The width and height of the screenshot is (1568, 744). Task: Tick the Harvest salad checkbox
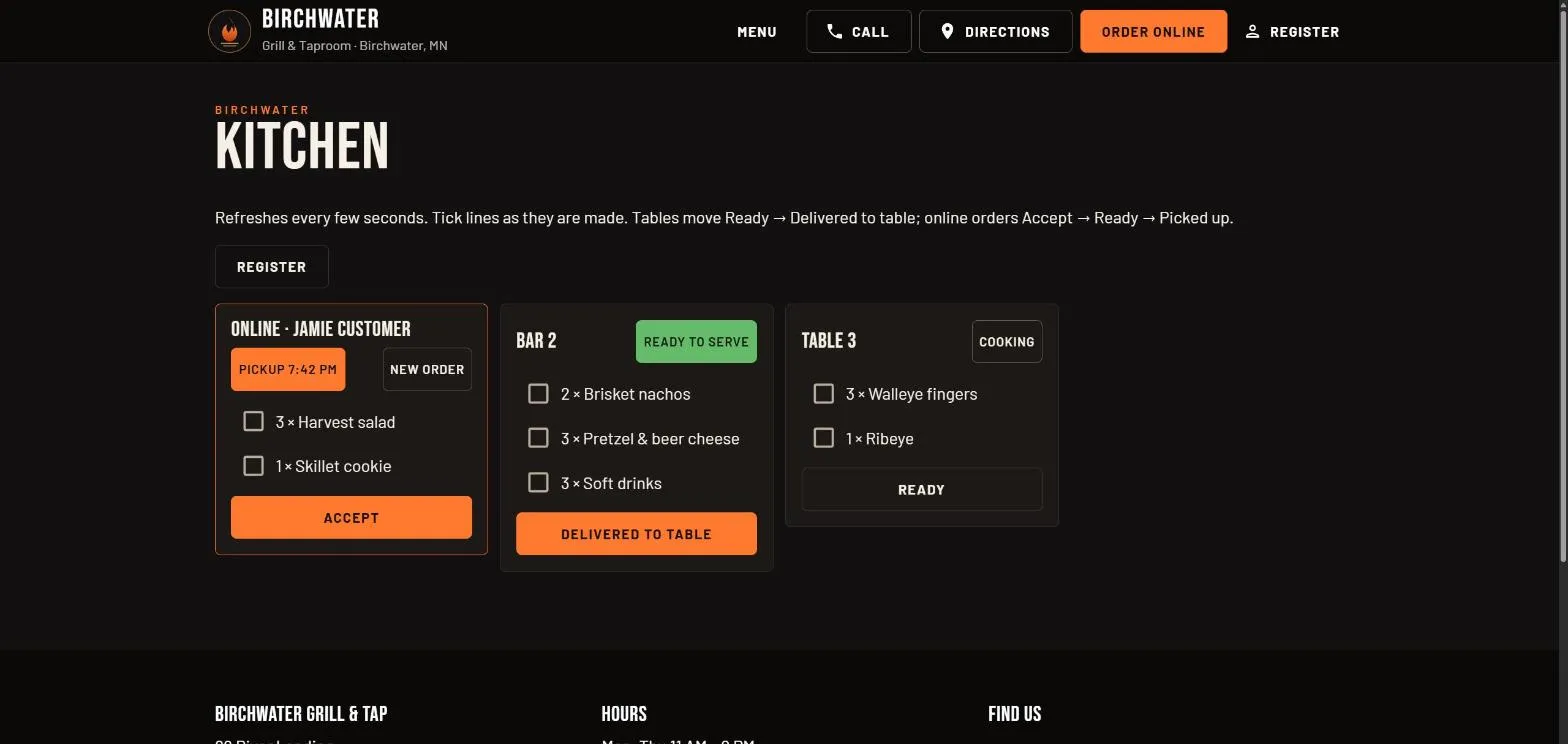(x=253, y=421)
